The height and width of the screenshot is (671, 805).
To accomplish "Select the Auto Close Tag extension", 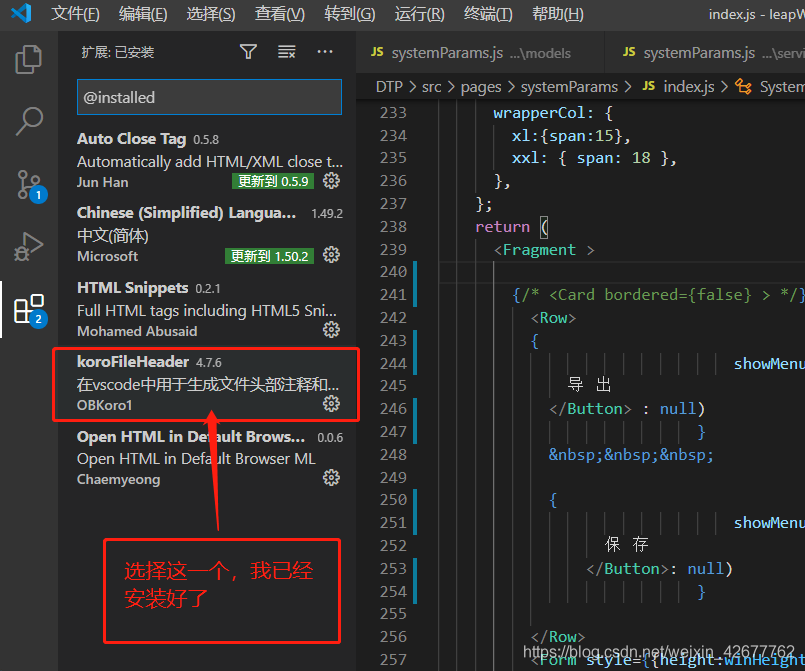I will 209,160.
